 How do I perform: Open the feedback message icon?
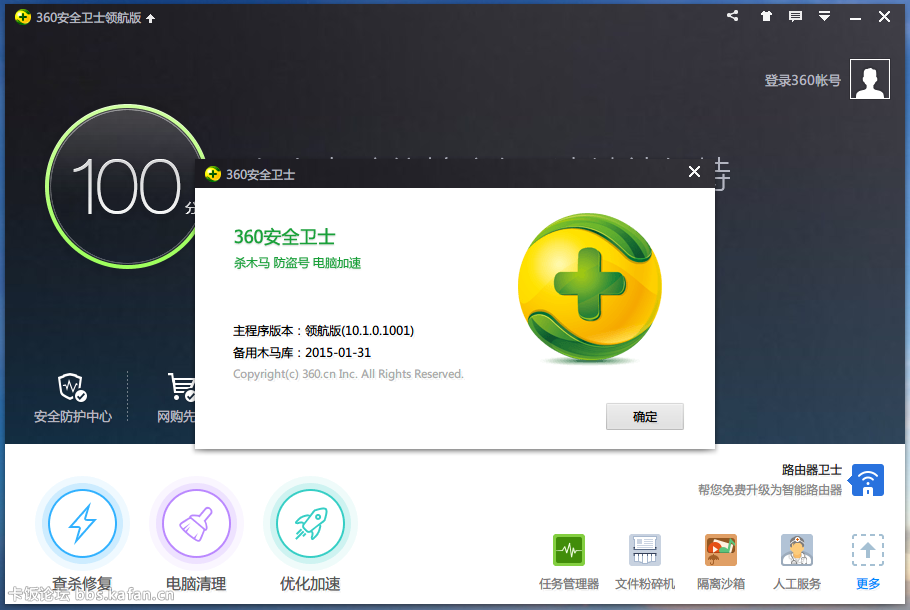(795, 16)
